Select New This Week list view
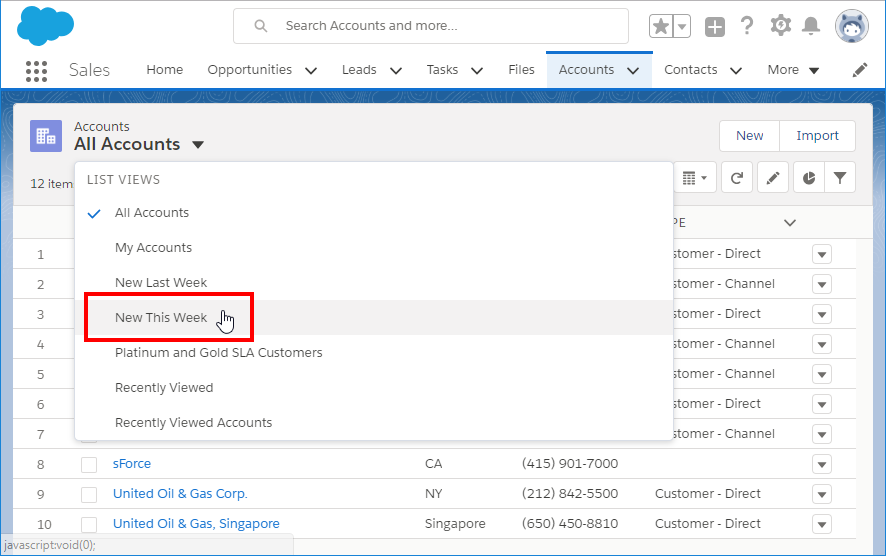The width and height of the screenshot is (886, 556). [x=161, y=317]
